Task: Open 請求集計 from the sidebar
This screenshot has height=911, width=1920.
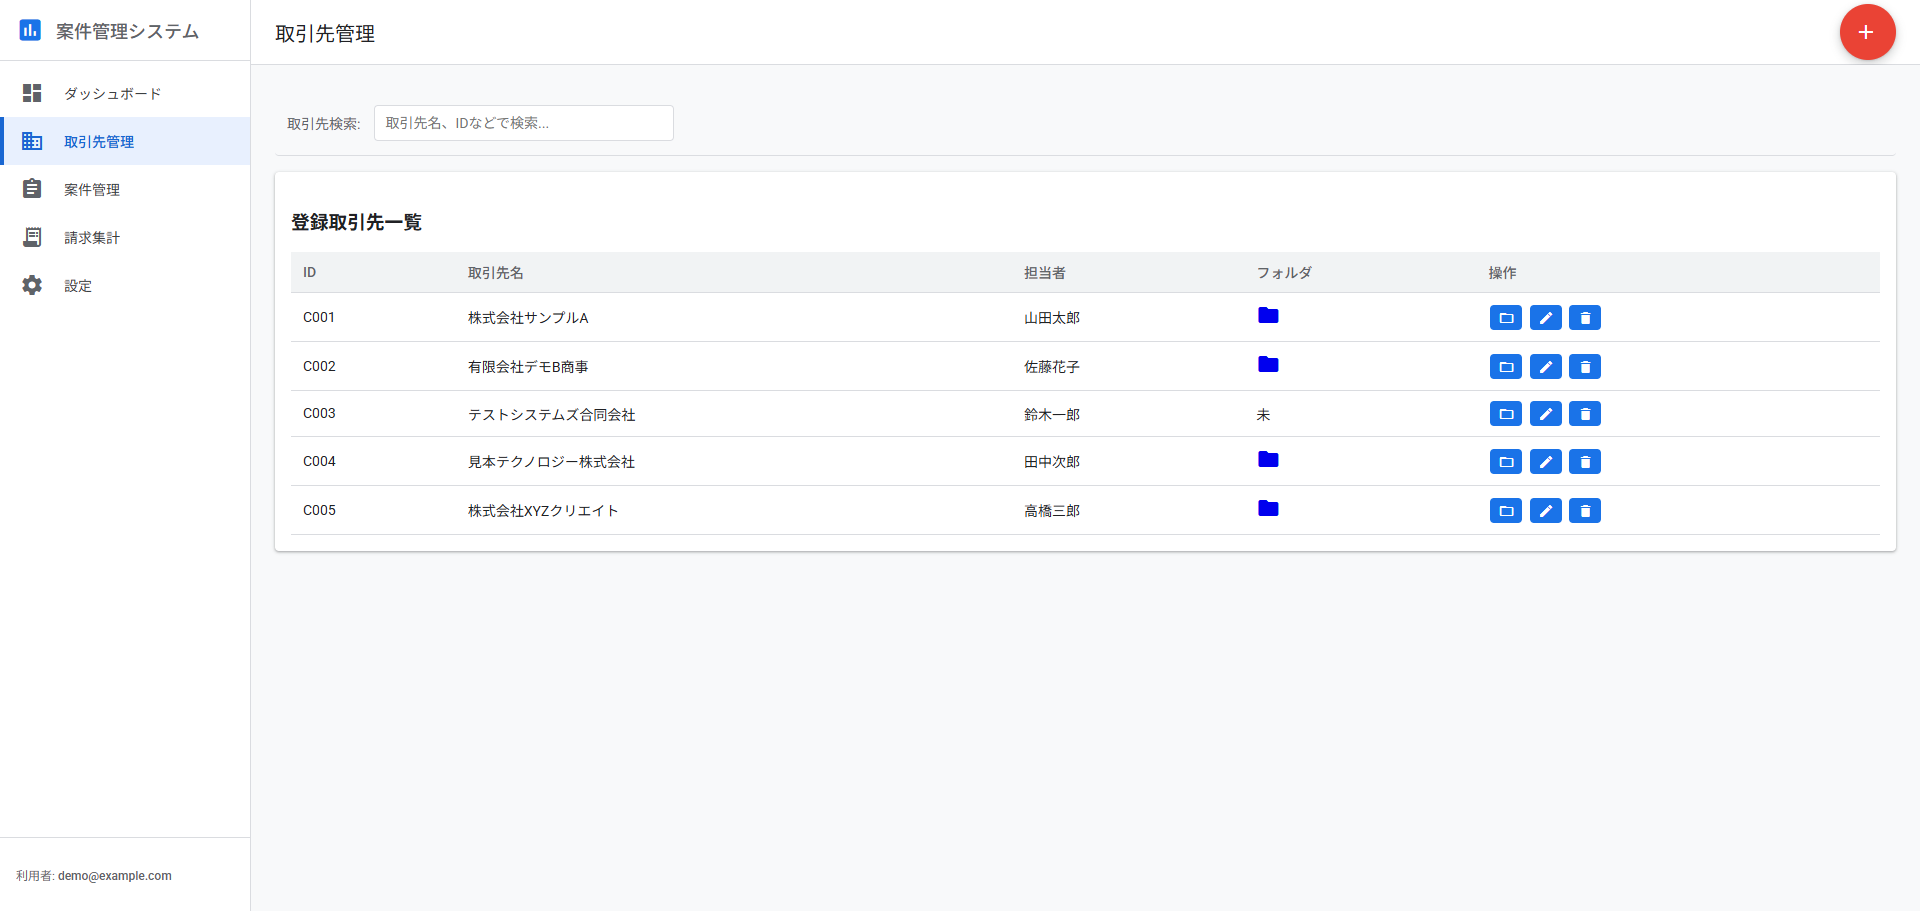Action: point(92,237)
